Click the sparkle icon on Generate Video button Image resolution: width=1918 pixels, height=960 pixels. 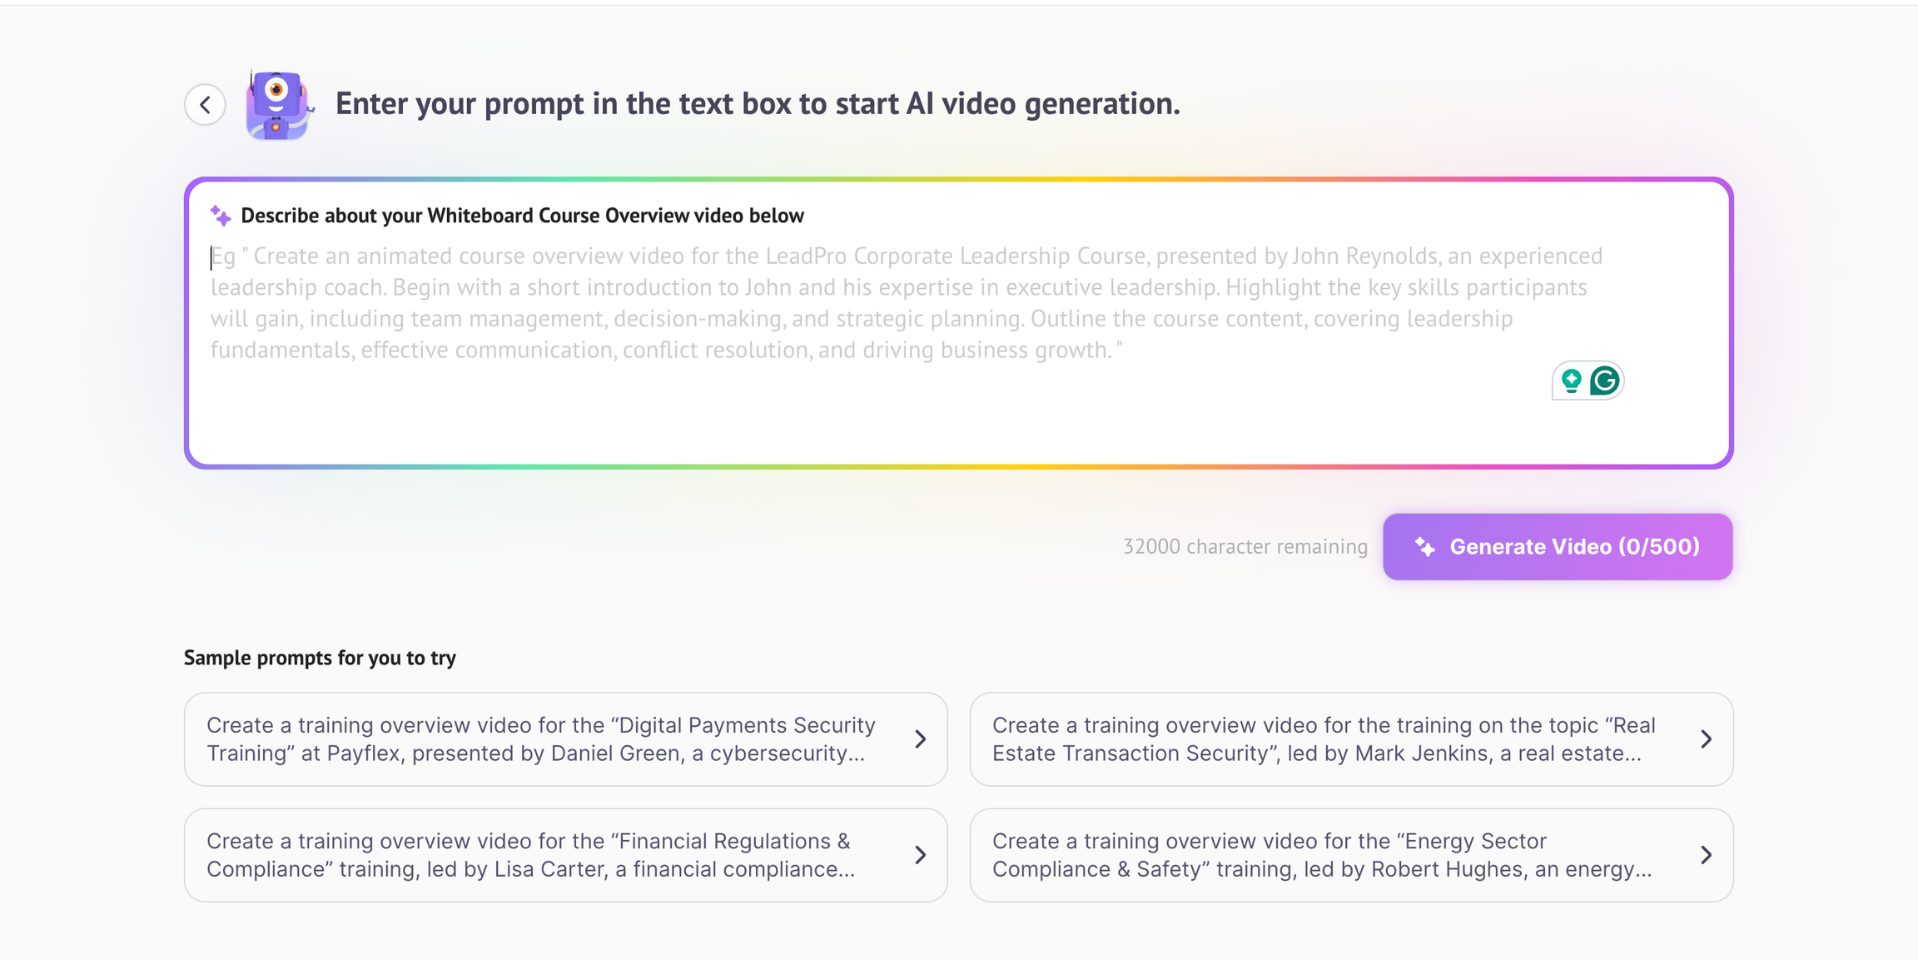[x=1425, y=547]
